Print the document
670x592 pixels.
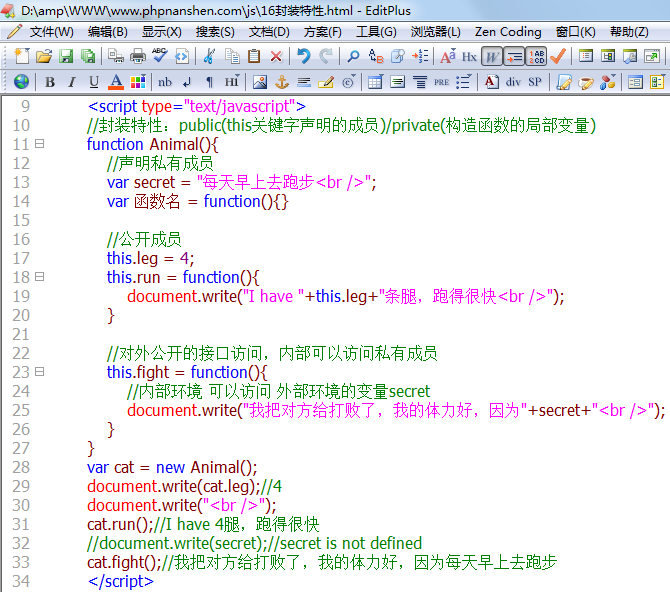coord(138,56)
